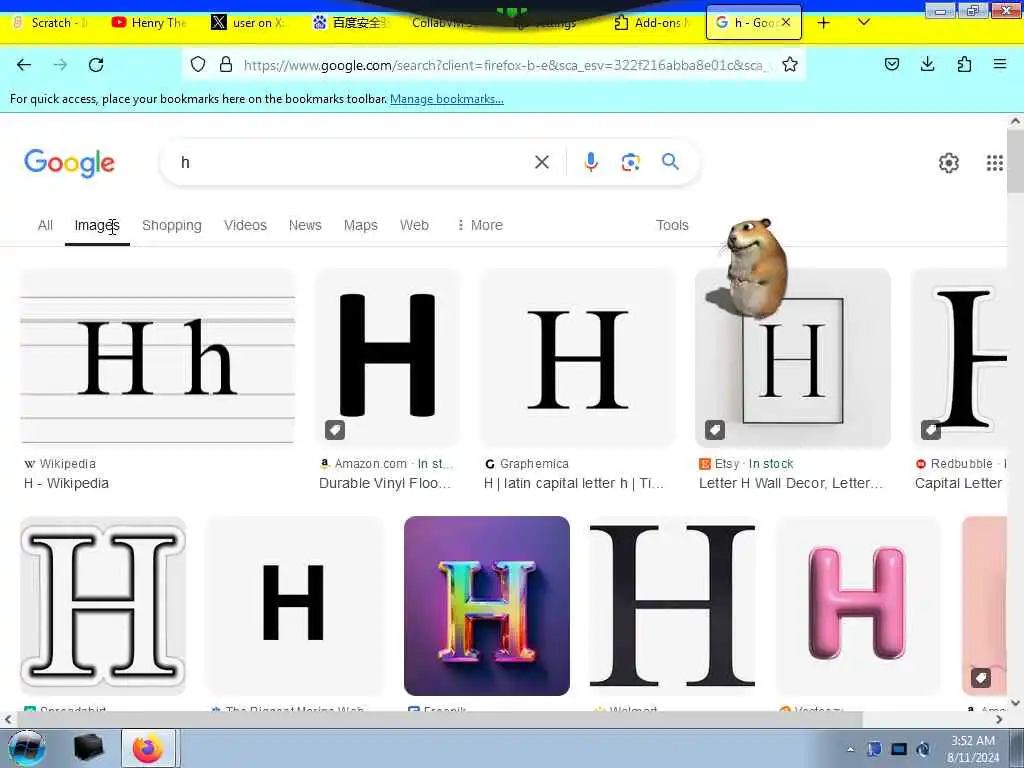Open the Graphemica serif H image
Viewport: 1024px width, 768px height.
point(577,357)
